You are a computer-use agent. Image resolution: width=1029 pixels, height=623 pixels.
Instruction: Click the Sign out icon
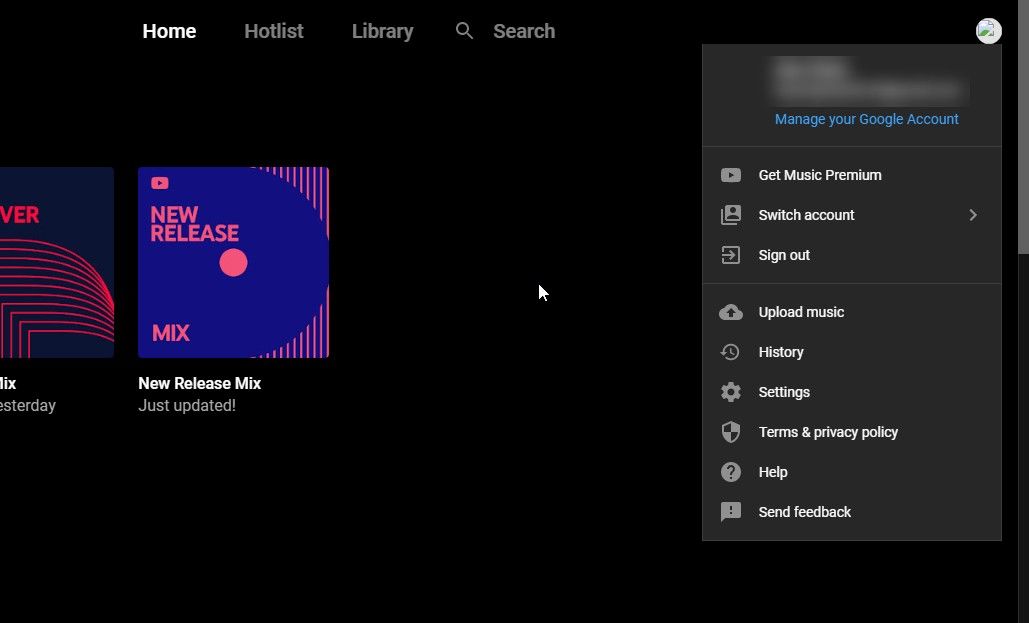point(731,255)
